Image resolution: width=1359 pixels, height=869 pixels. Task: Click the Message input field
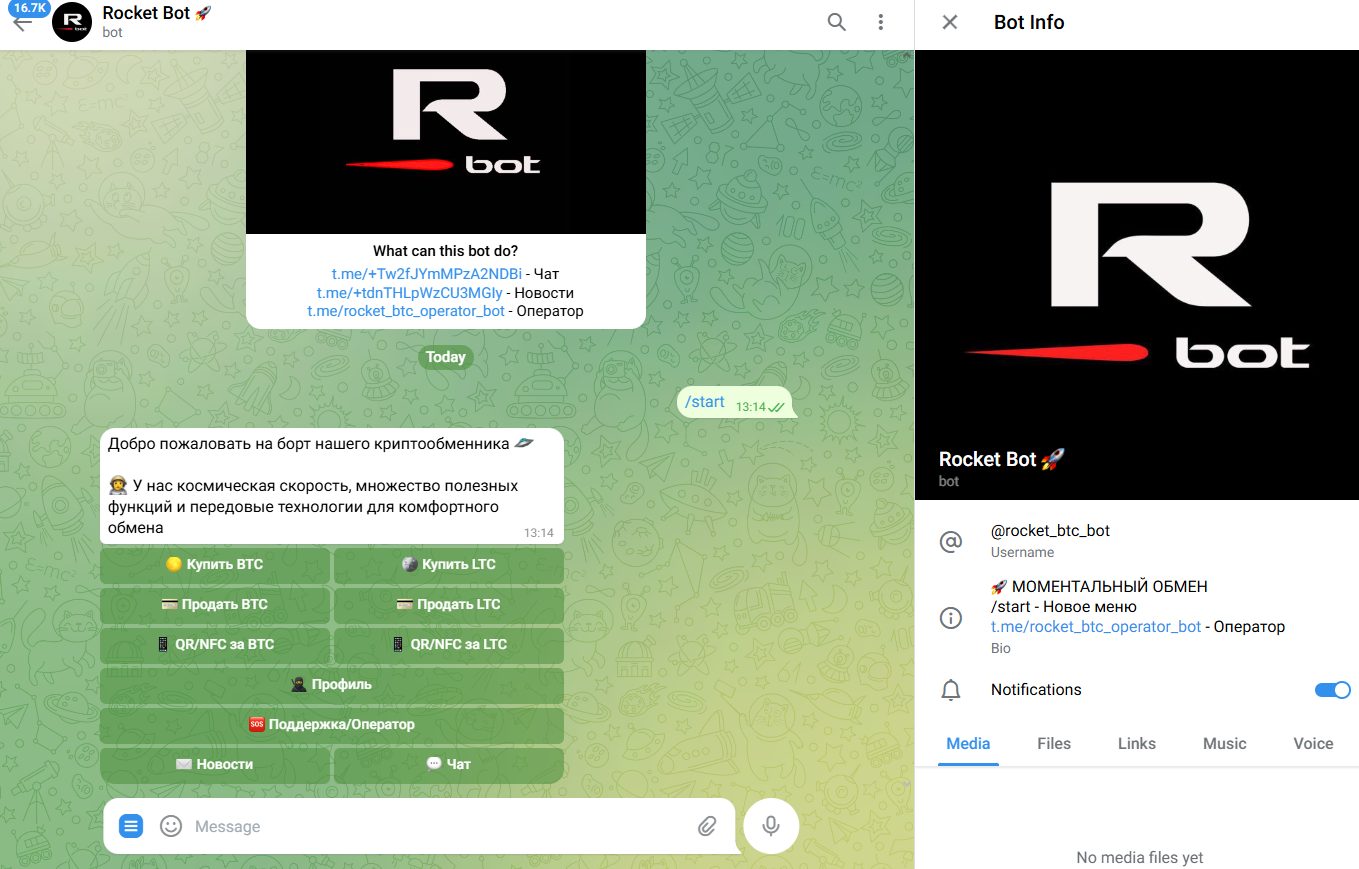(438, 826)
